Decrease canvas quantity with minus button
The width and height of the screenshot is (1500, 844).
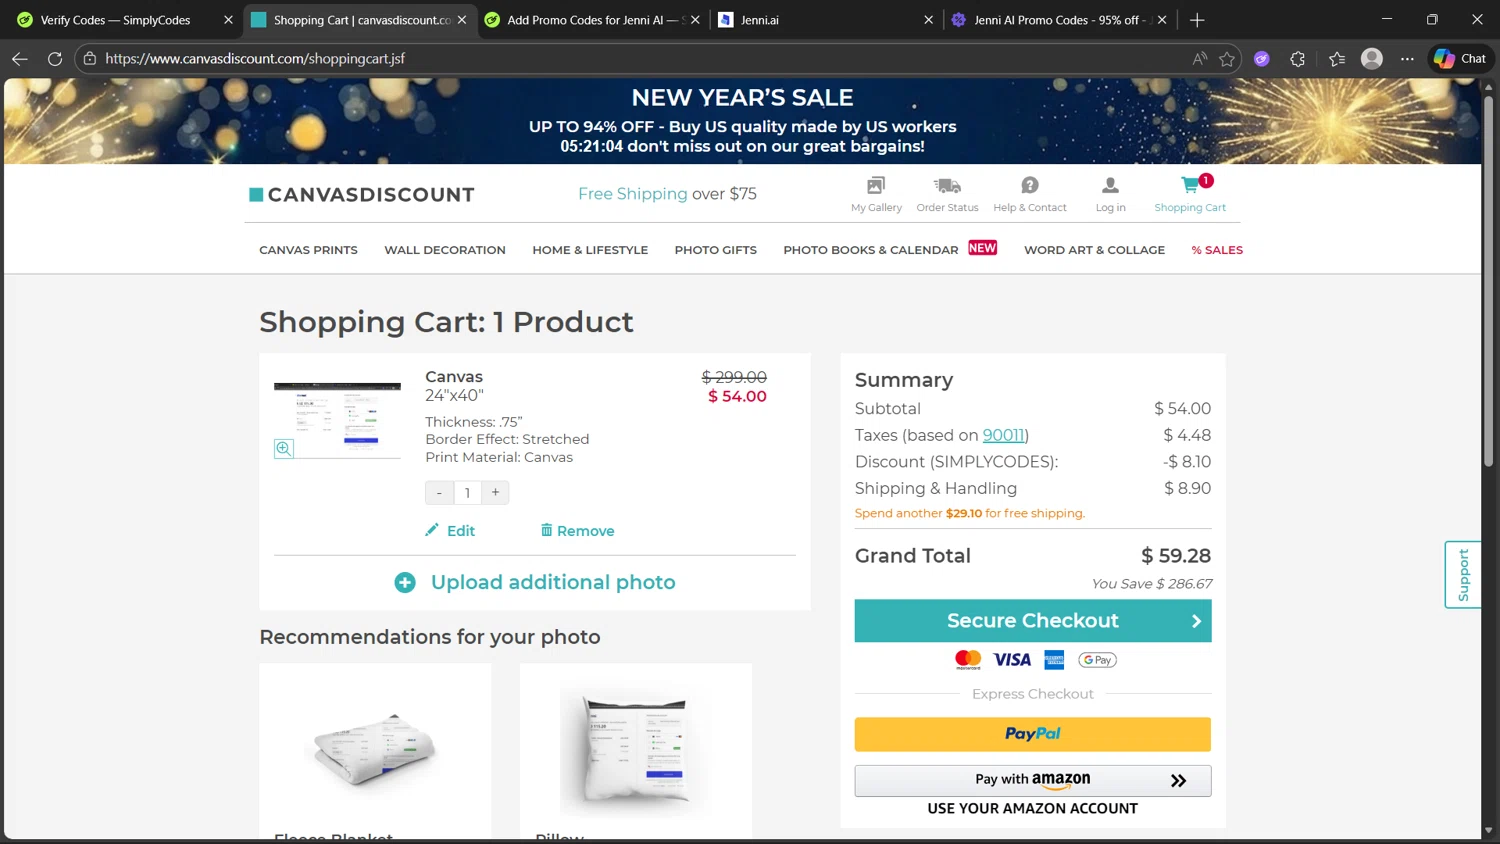click(439, 493)
